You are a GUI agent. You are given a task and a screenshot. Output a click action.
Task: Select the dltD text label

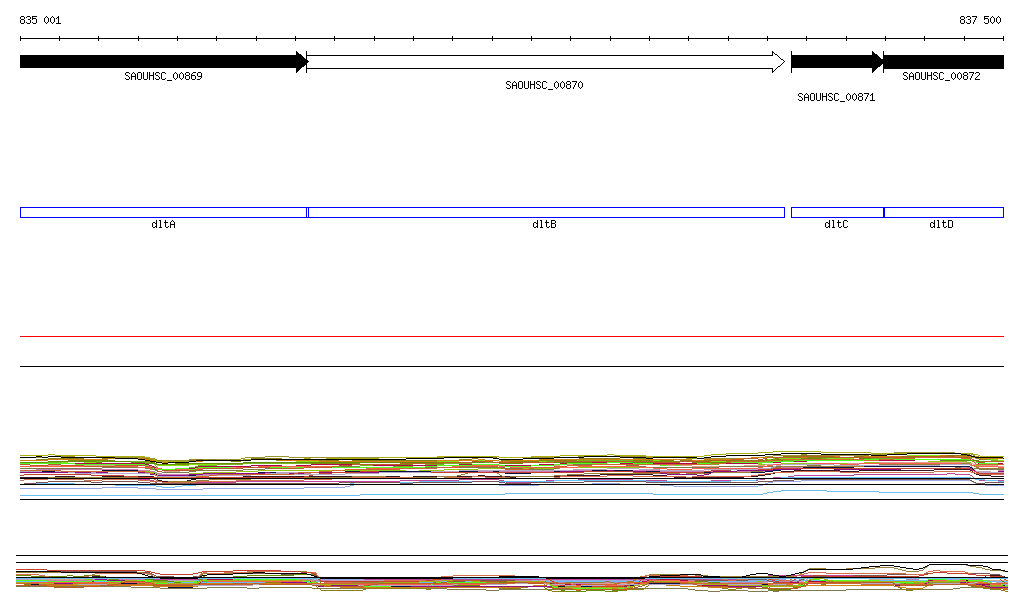(x=941, y=225)
